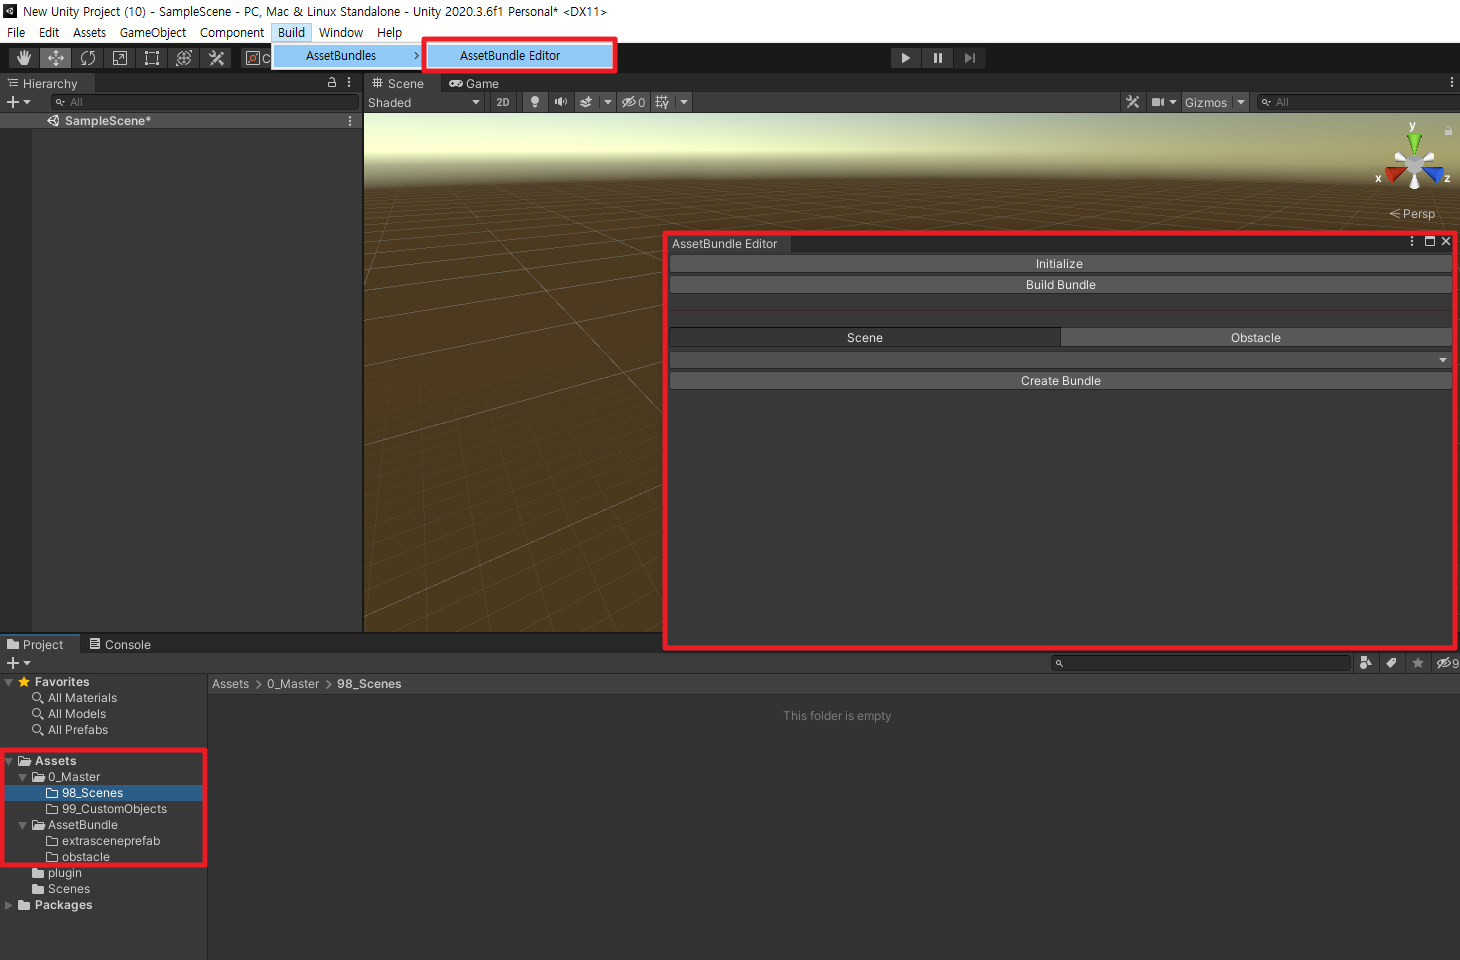Click the Search by Label tag icon
This screenshot has height=960, width=1460.
point(1391,663)
